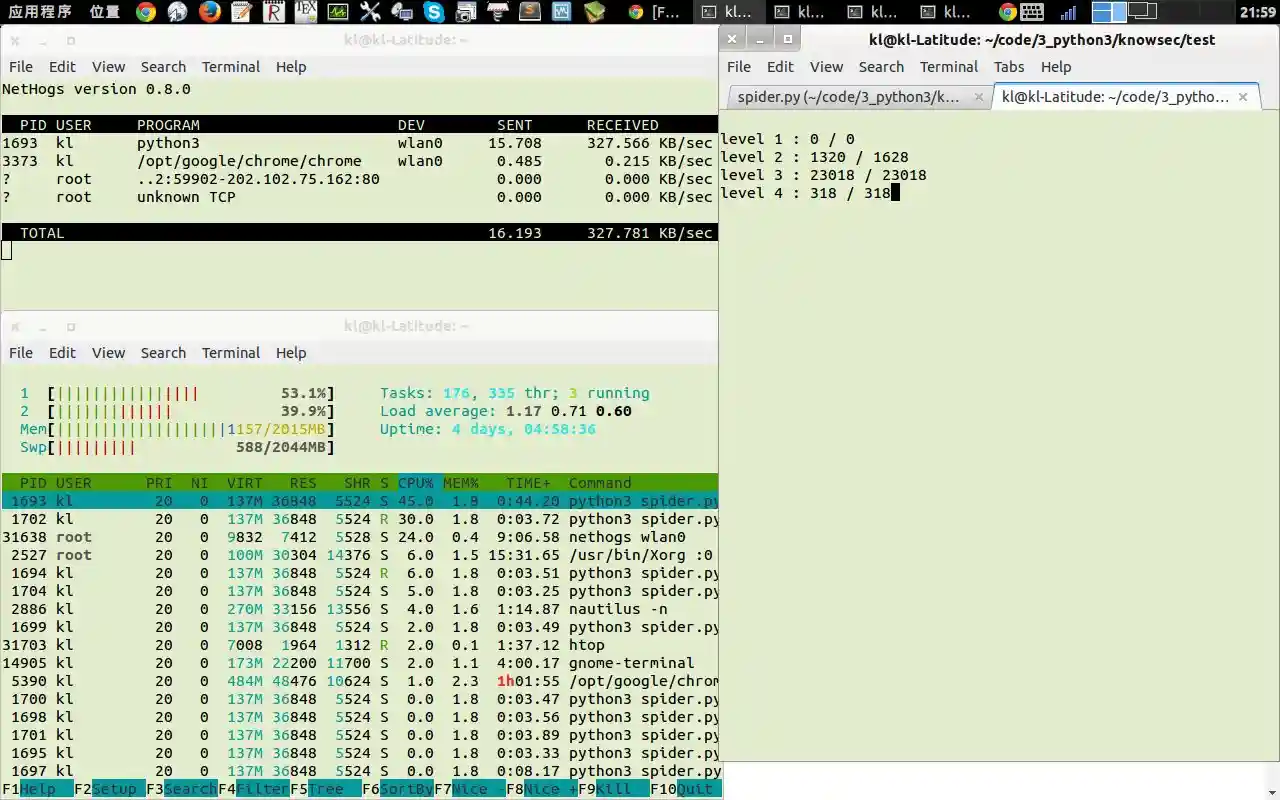Viewport: 1280px width, 800px height.
Task: Open the keyboard input method indicator
Action: tap(1032, 12)
